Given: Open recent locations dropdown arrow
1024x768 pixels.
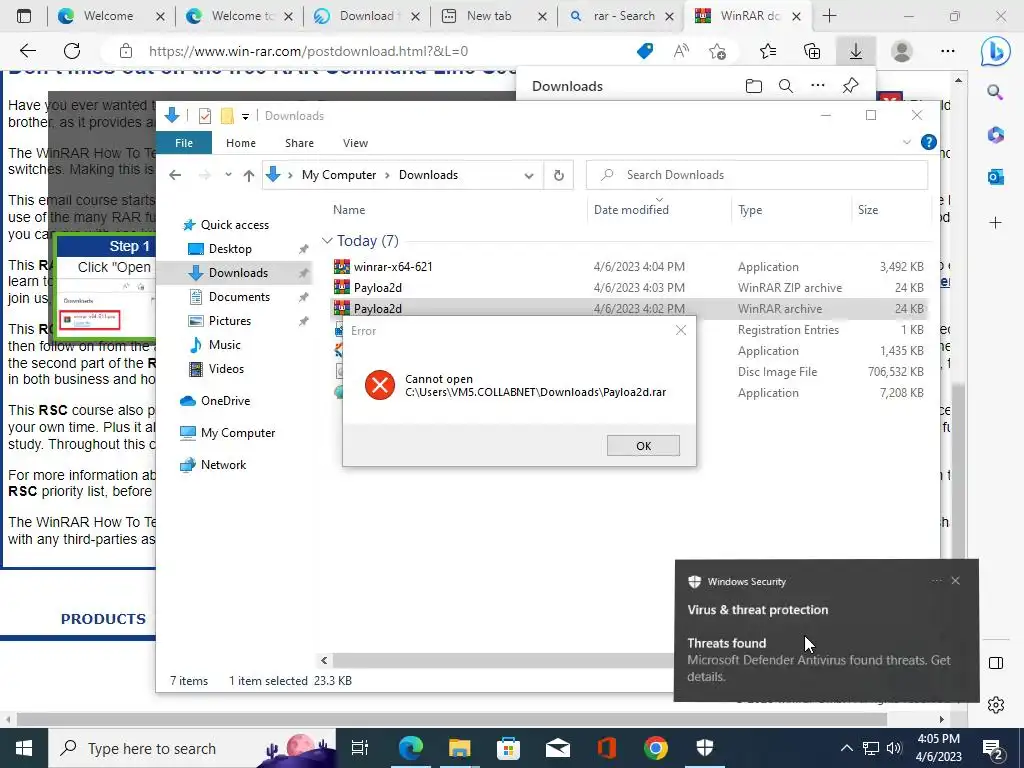Looking at the screenshot, I should pos(228,175).
